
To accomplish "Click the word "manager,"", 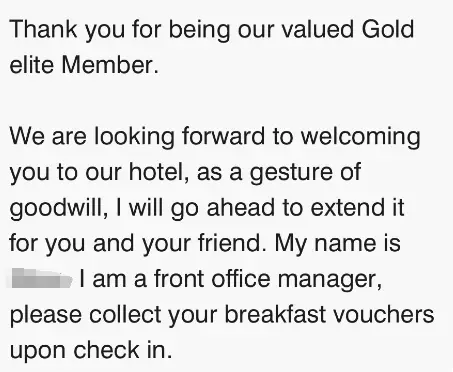I will coord(330,280).
